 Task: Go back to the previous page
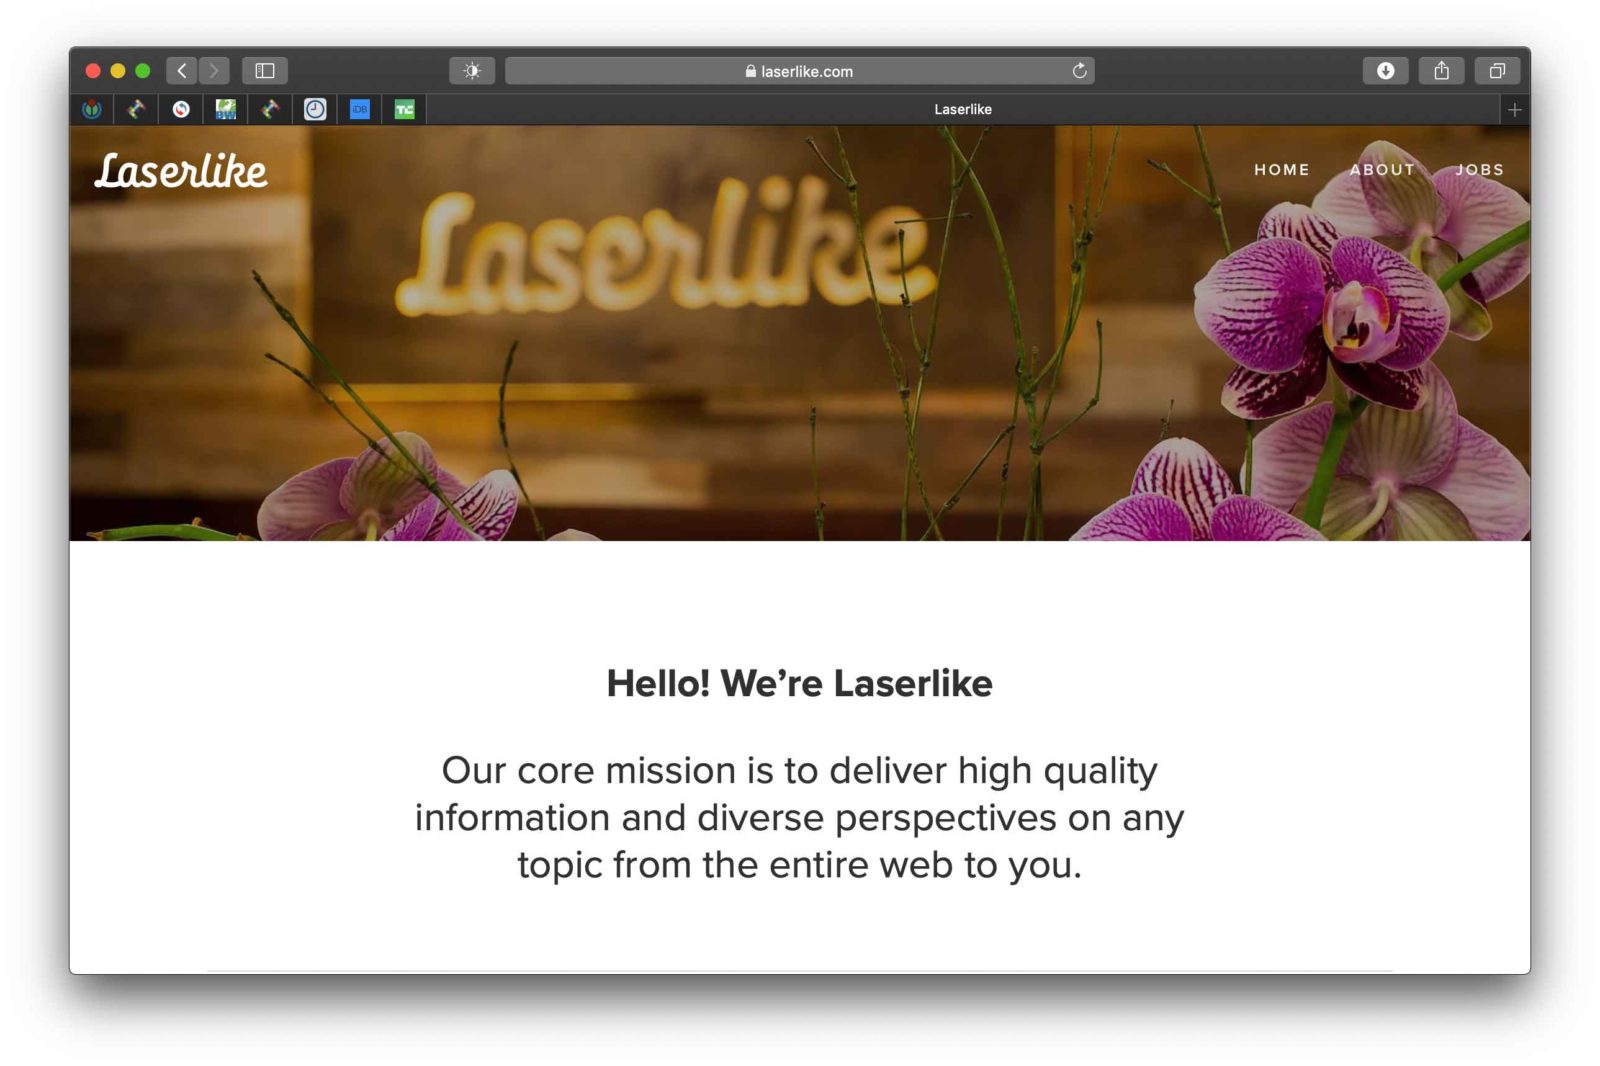[x=182, y=71]
